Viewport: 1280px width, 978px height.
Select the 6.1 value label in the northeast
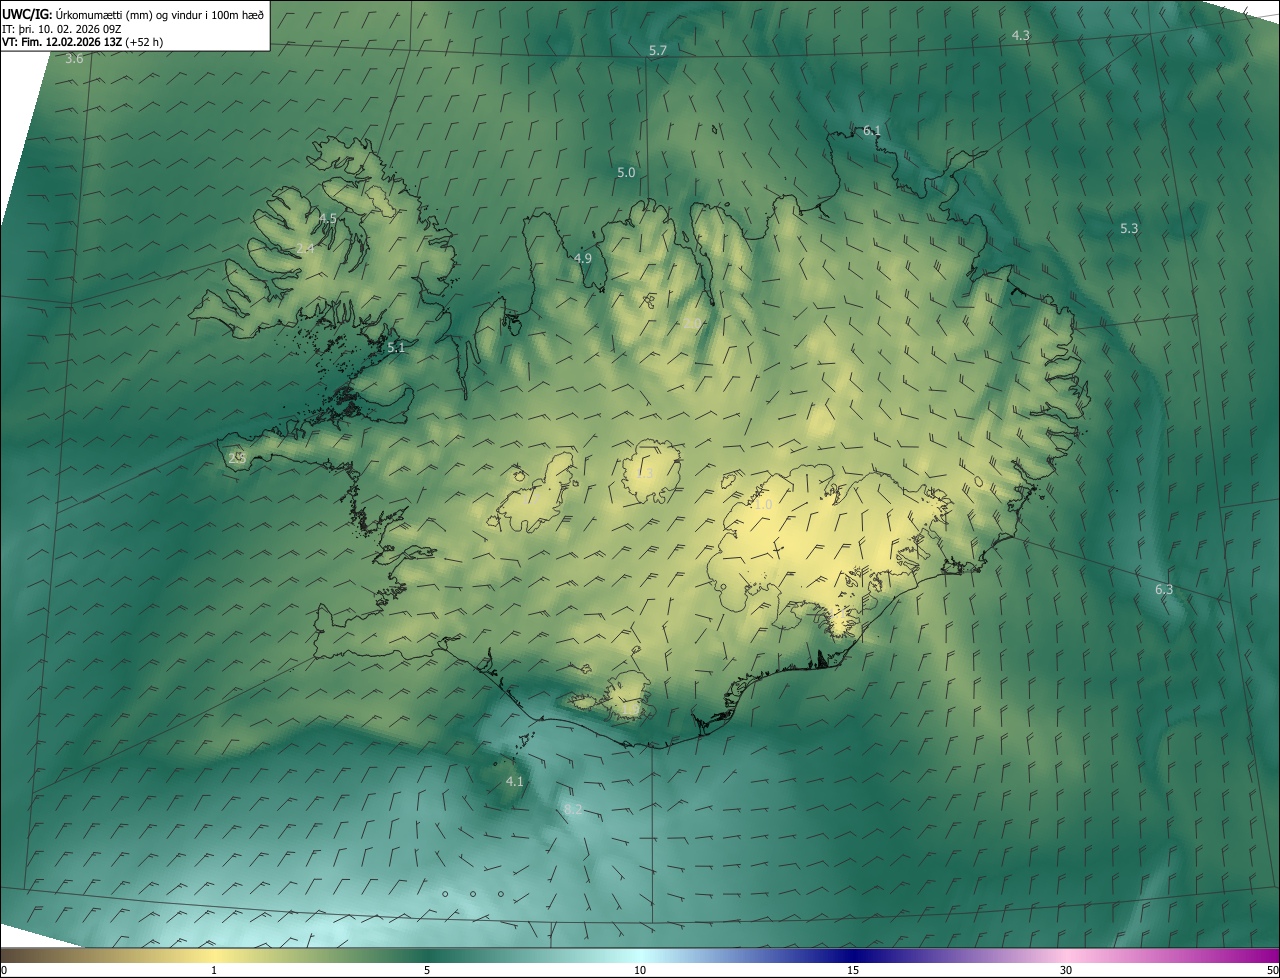(x=872, y=131)
